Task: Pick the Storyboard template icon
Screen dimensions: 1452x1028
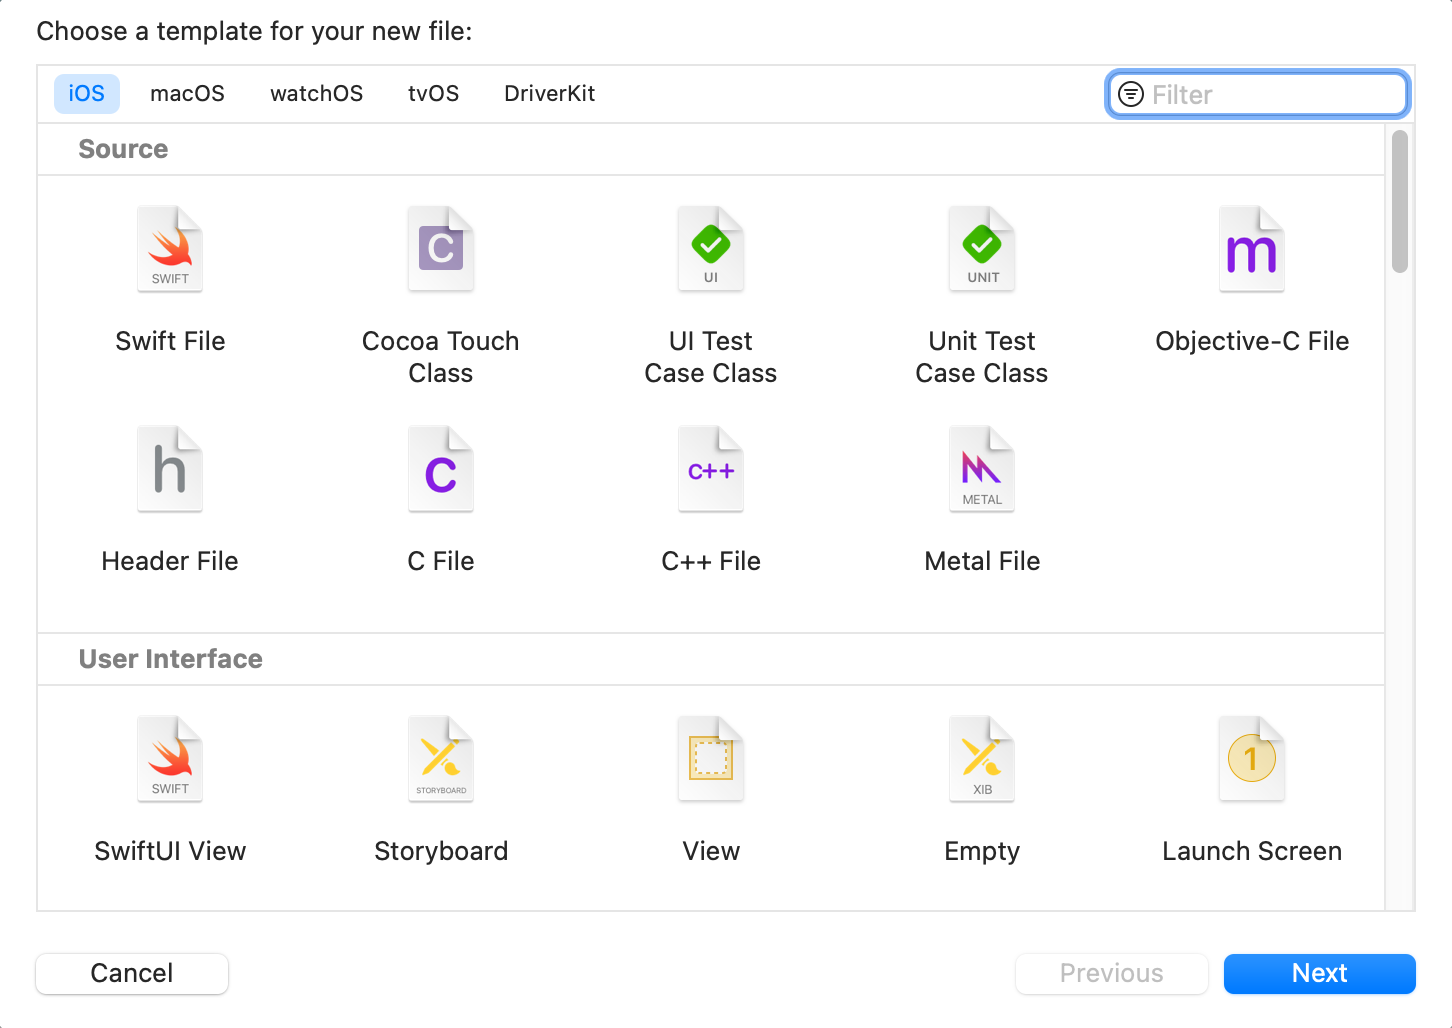Action: tap(441, 759)
